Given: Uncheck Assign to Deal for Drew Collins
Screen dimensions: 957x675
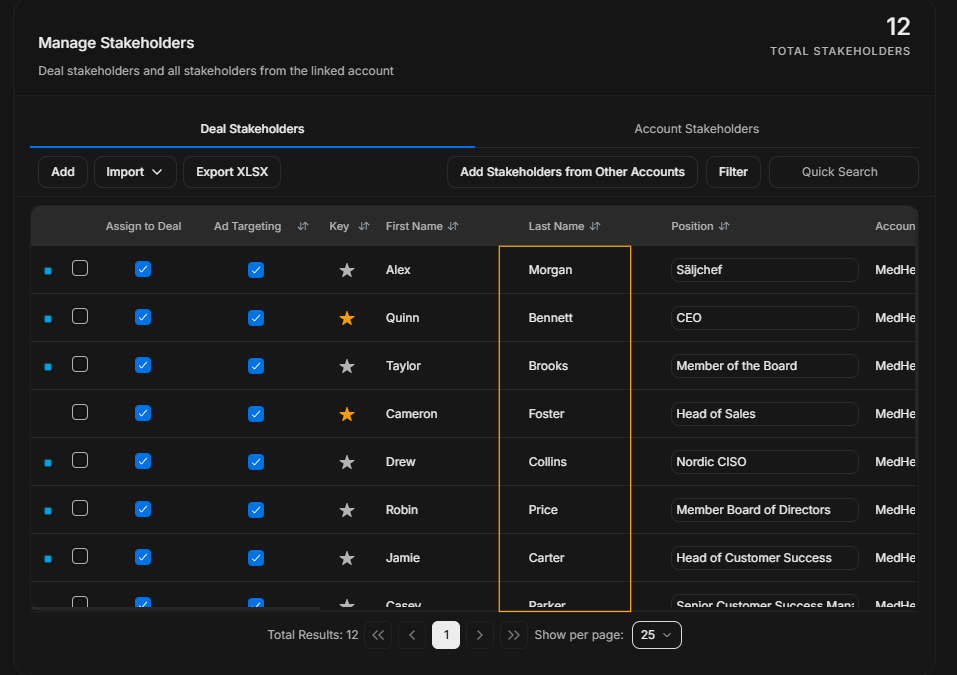Looking at the screenshot, I should [x=143, y=461].
